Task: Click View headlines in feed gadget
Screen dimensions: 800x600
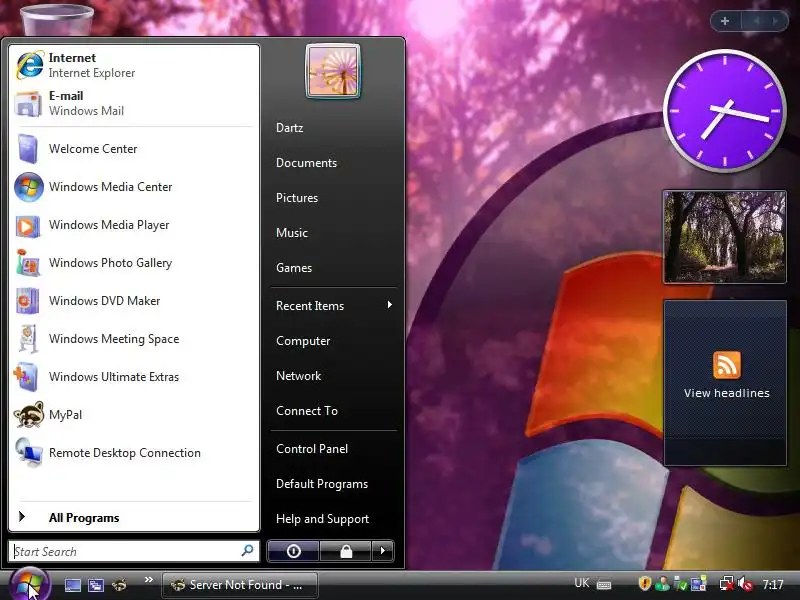Action: click(x=727, y=393)
